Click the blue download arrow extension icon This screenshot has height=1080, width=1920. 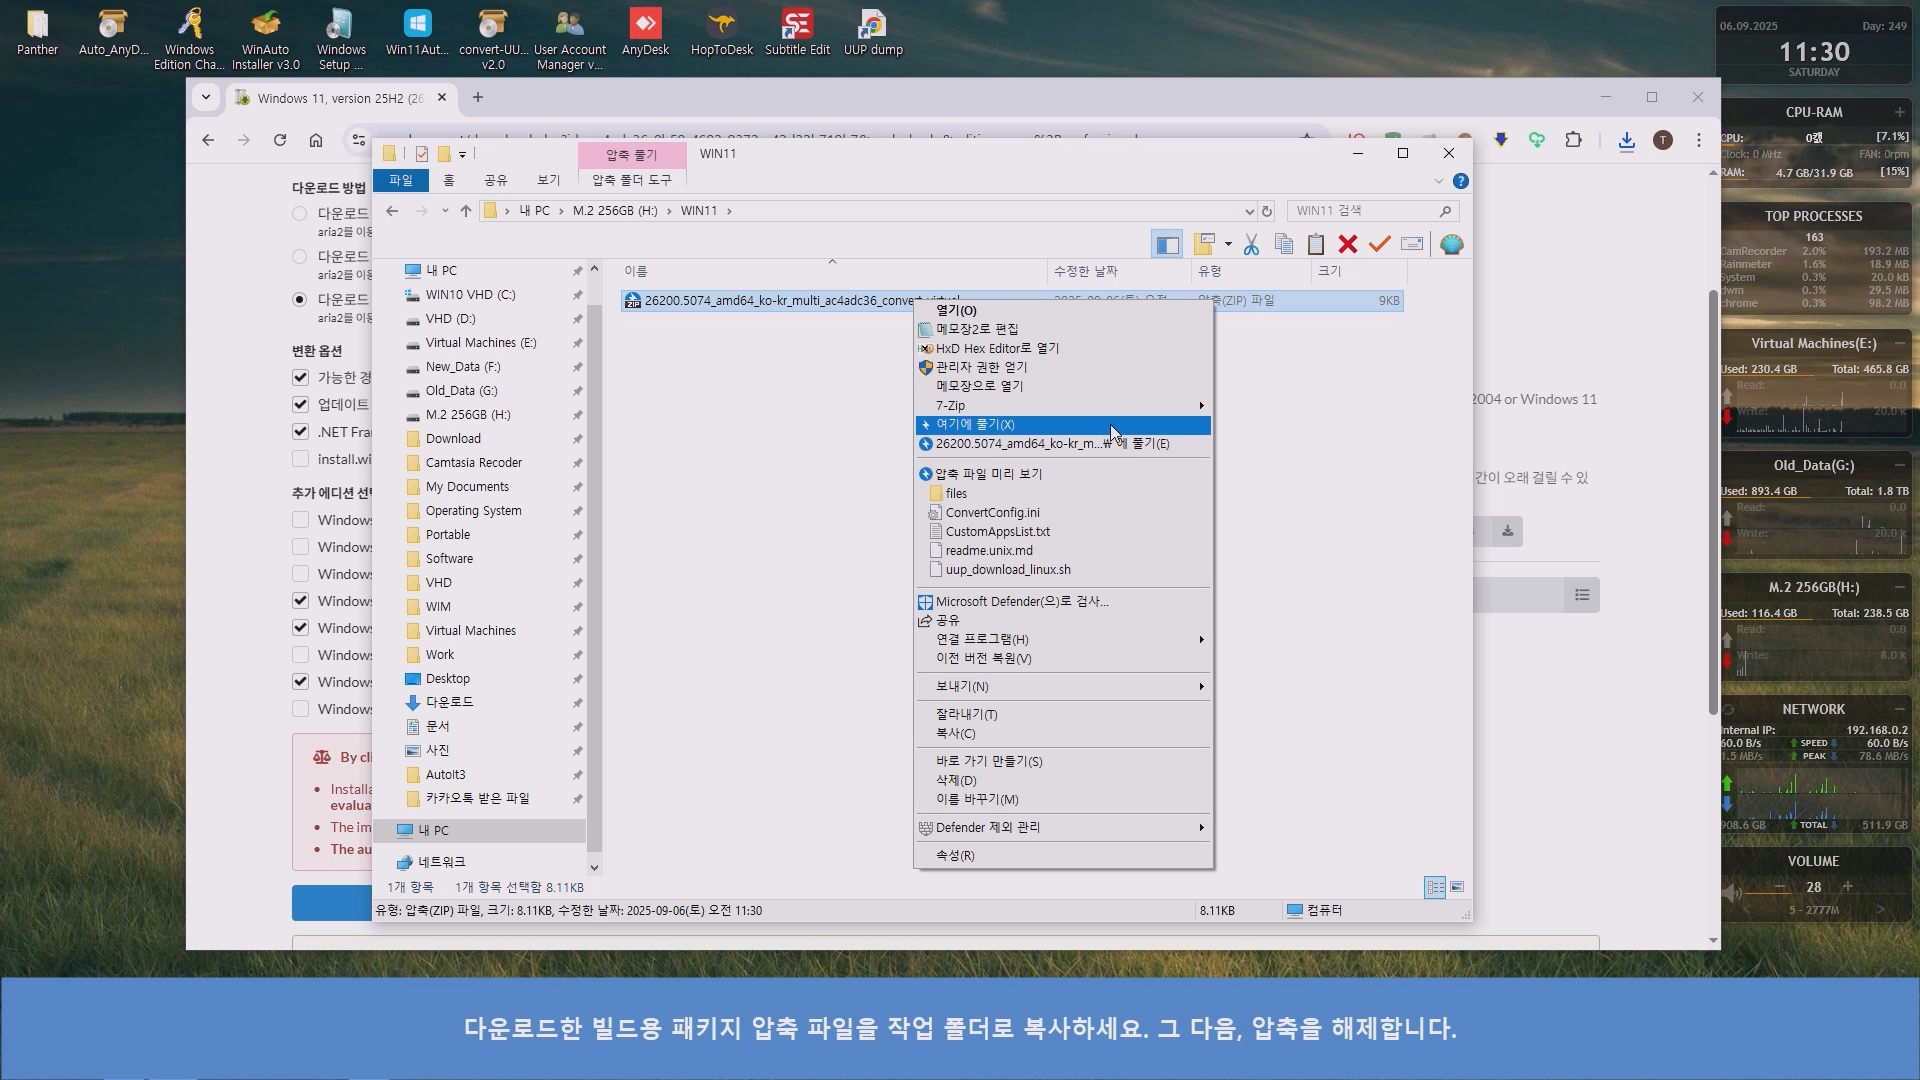(x=1501, y=140)
